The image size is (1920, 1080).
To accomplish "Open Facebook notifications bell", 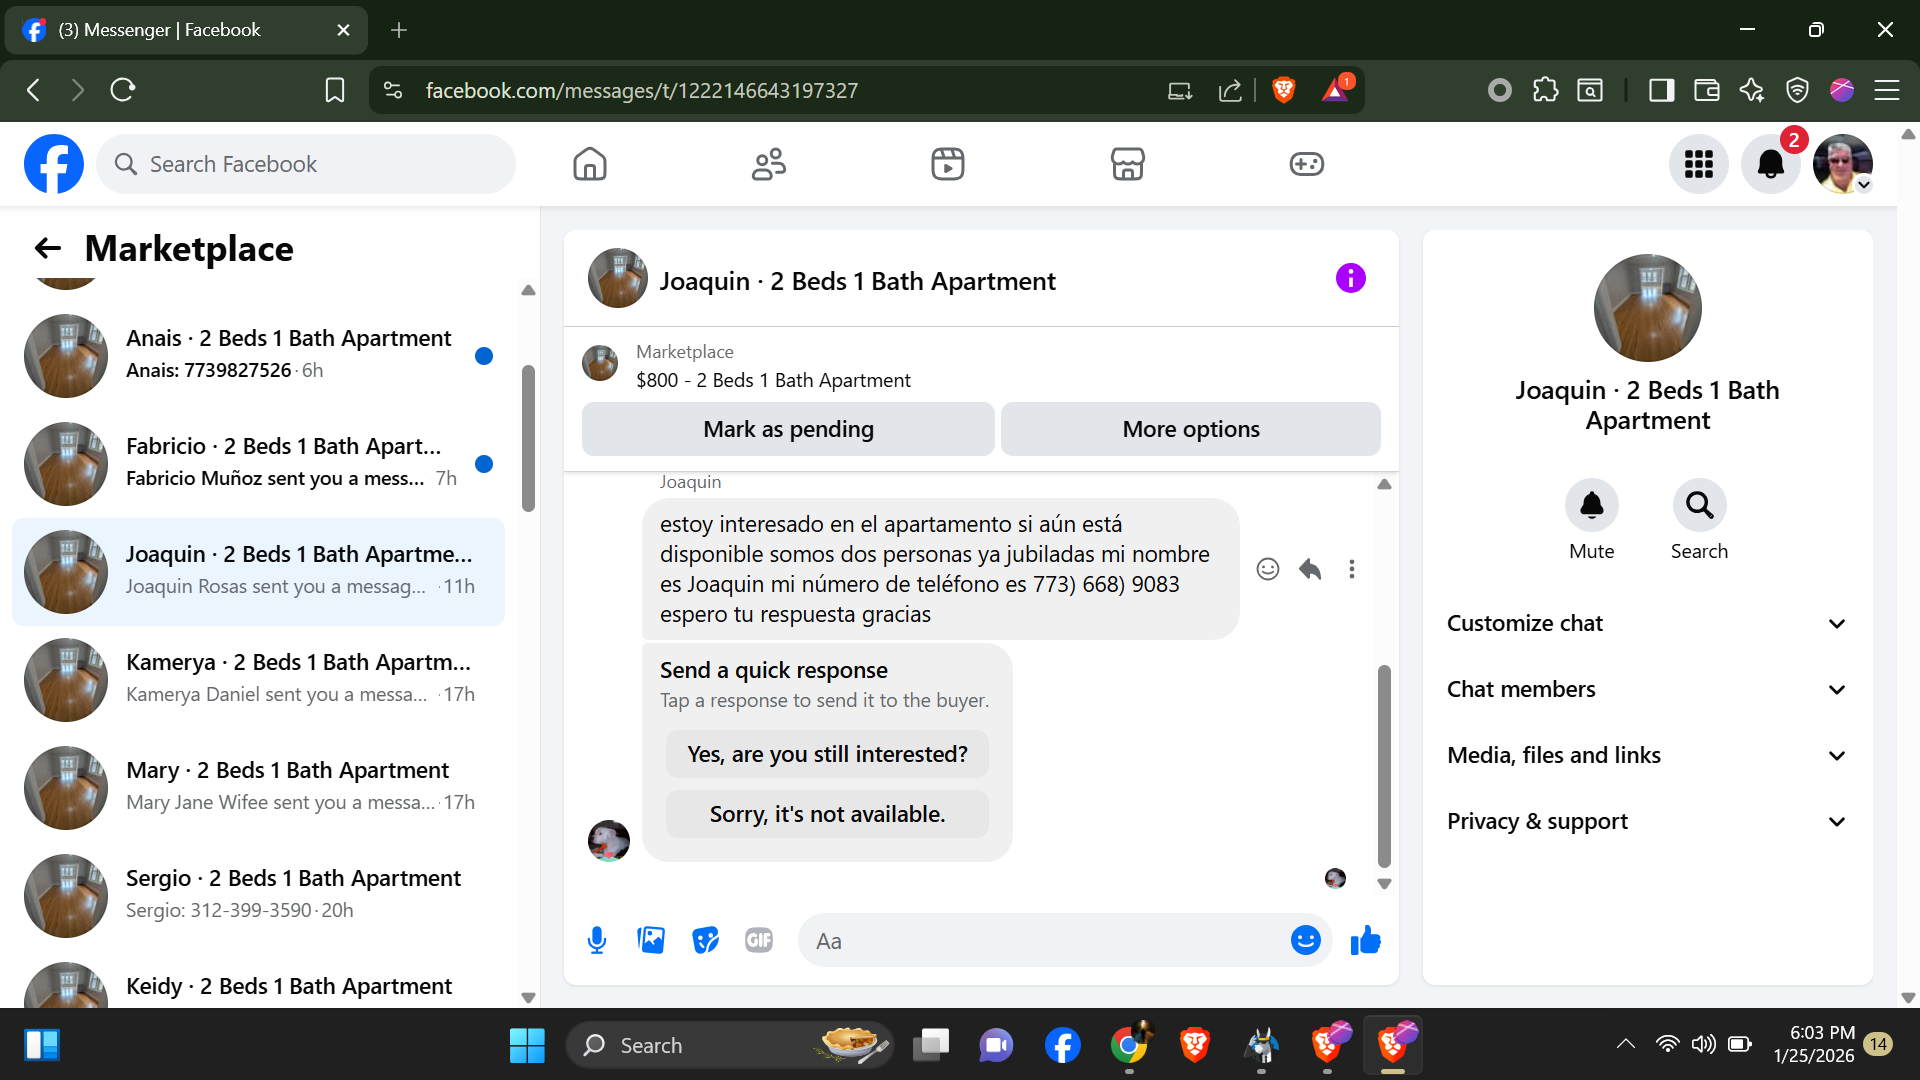I will click(1771, 164).
